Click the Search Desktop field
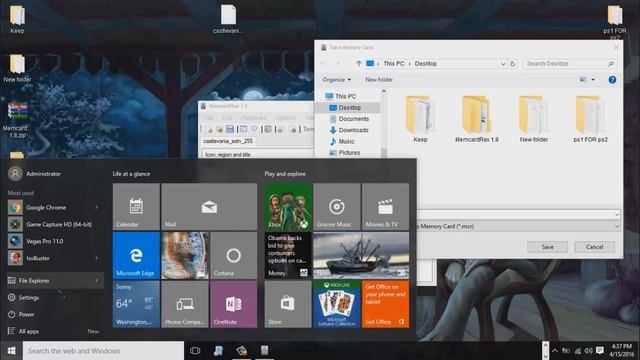640x360 pixels. (569, 64)
